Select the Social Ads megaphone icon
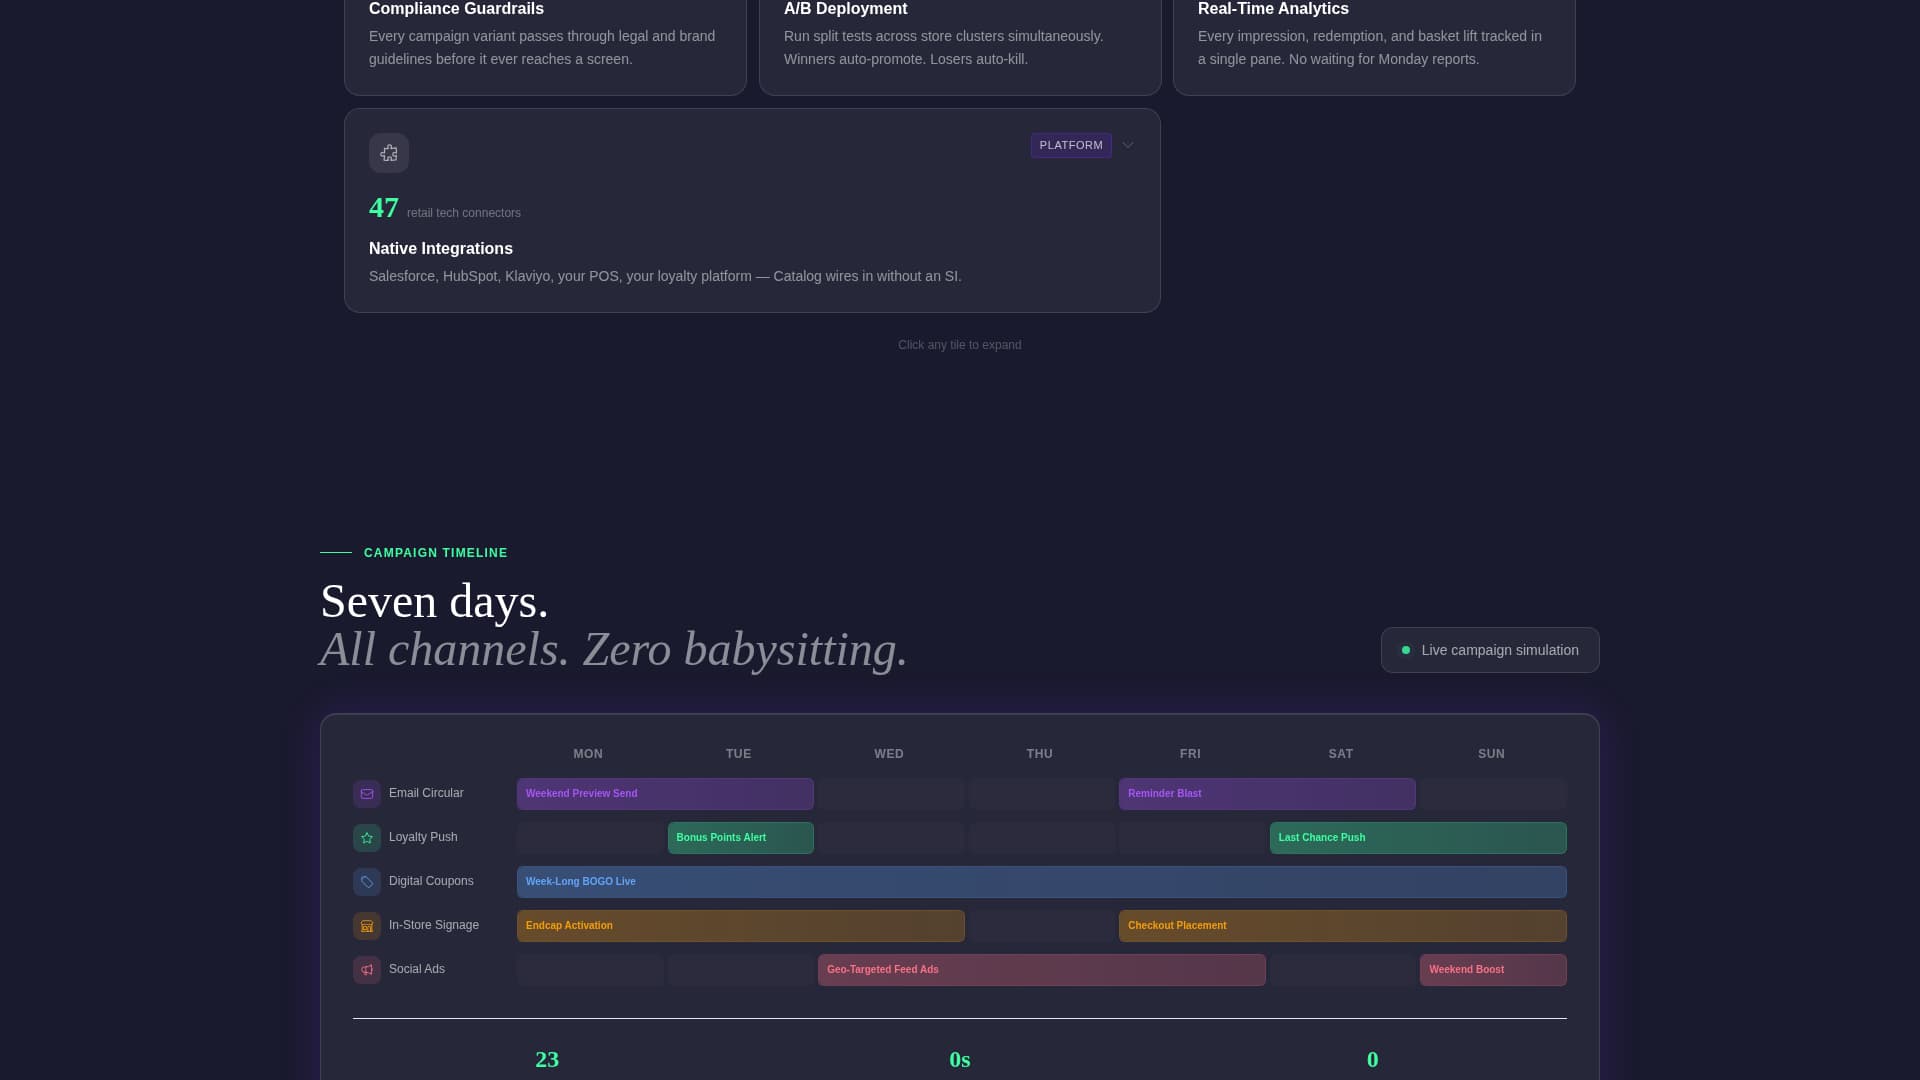Image resolution: width=1920 pixels, height=1080 pixels. click(366, 969)
